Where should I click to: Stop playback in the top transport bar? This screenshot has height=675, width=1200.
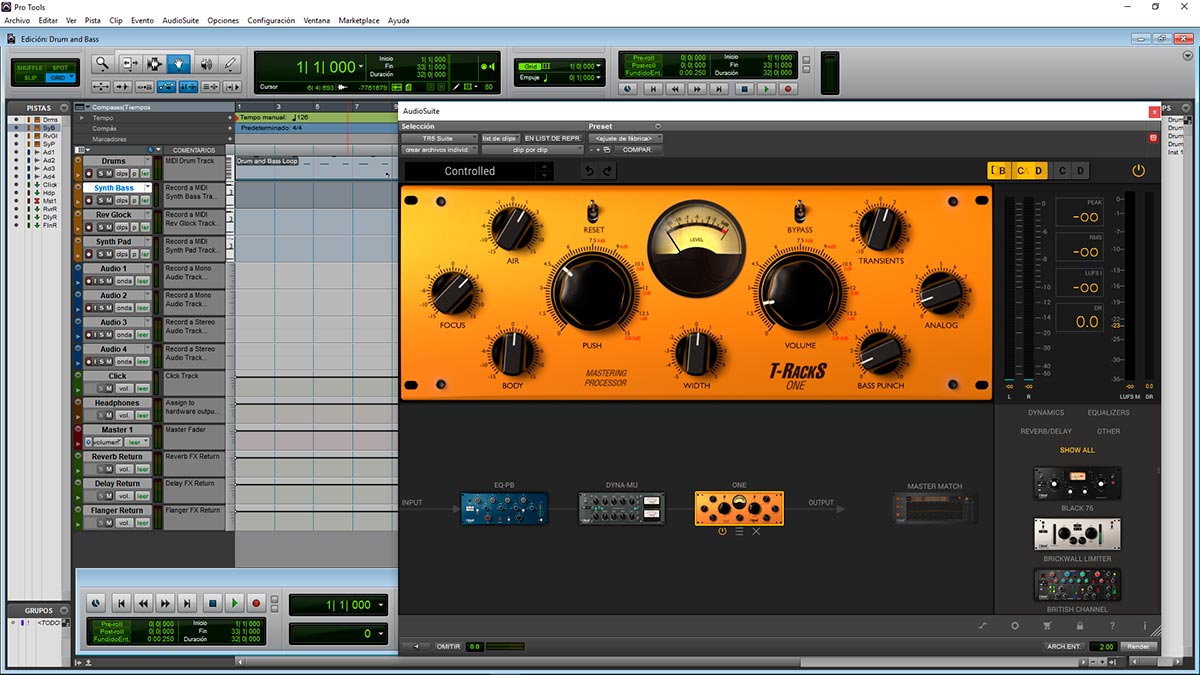[743, 88]
